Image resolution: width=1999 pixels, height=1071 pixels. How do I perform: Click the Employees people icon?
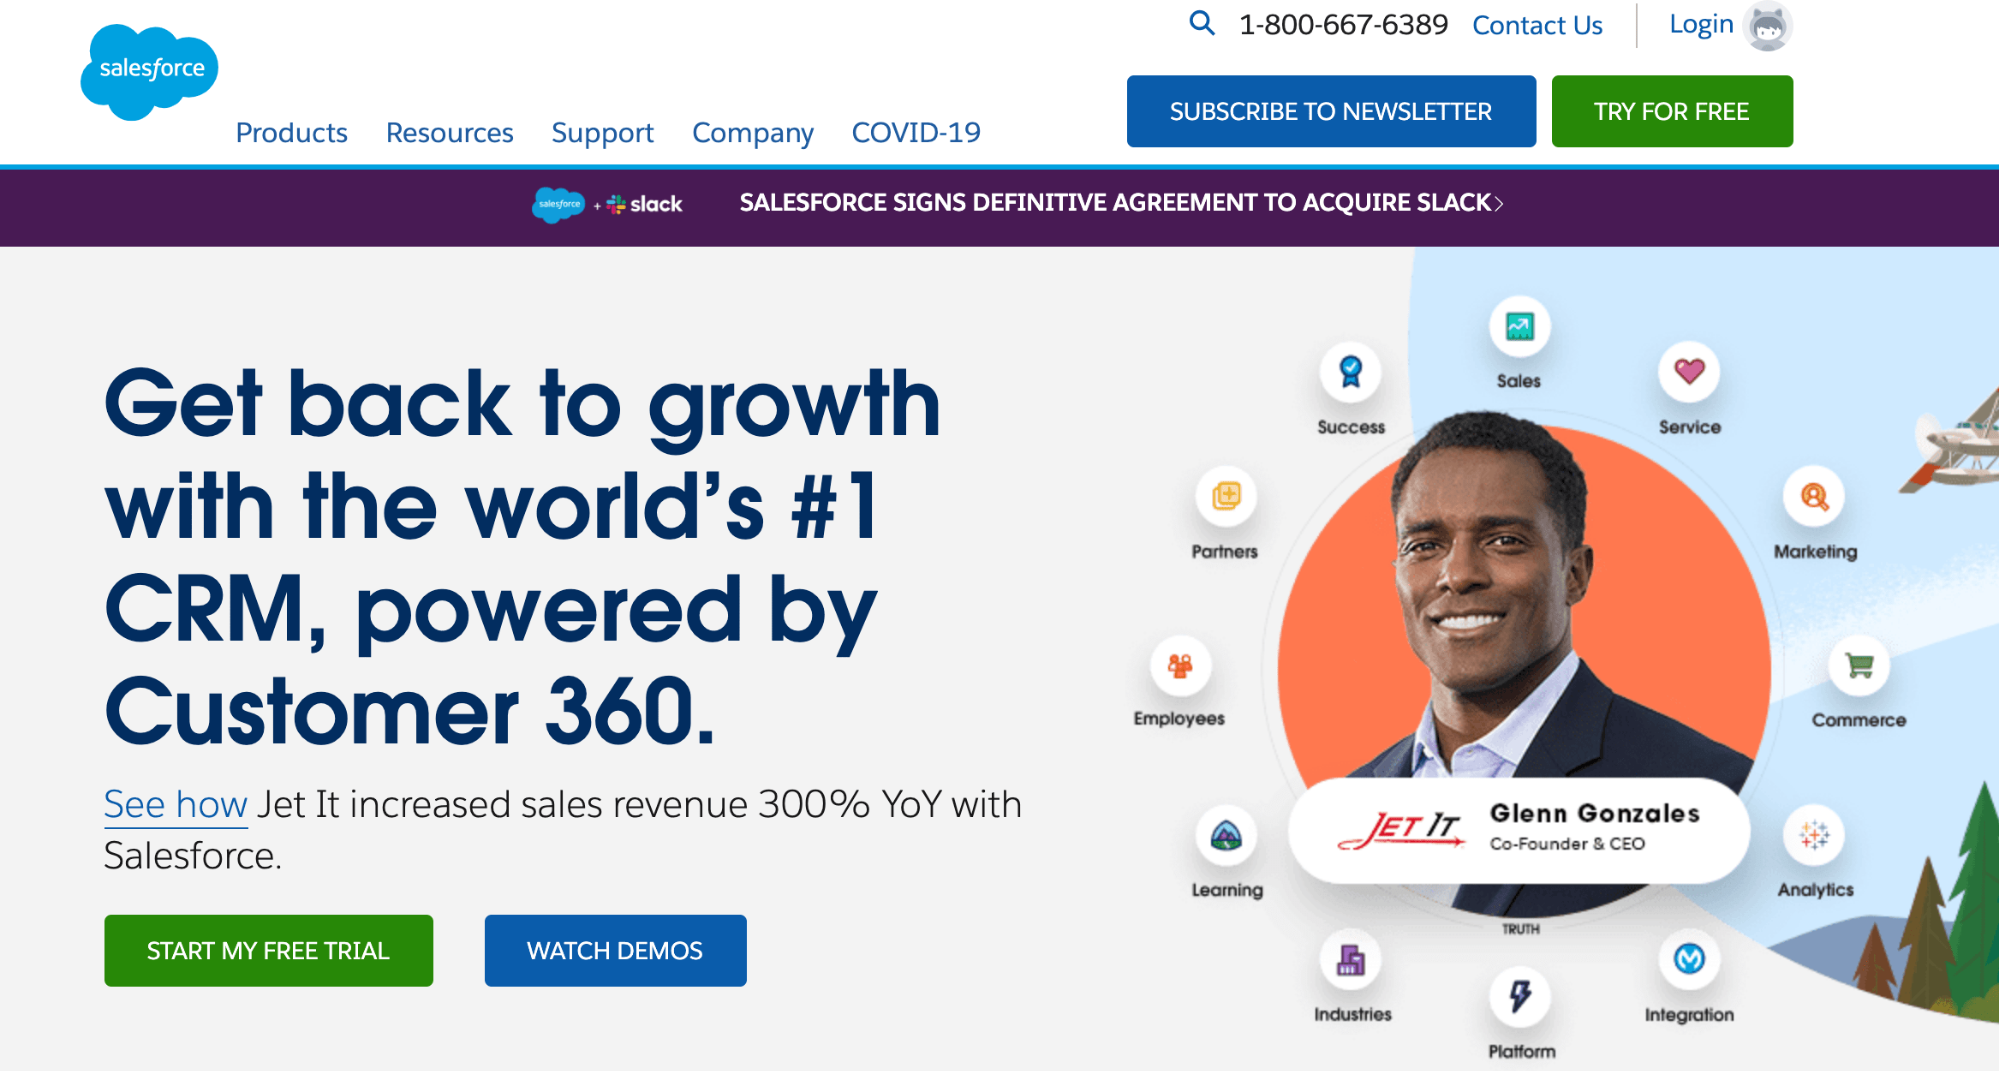[1181, 665]
